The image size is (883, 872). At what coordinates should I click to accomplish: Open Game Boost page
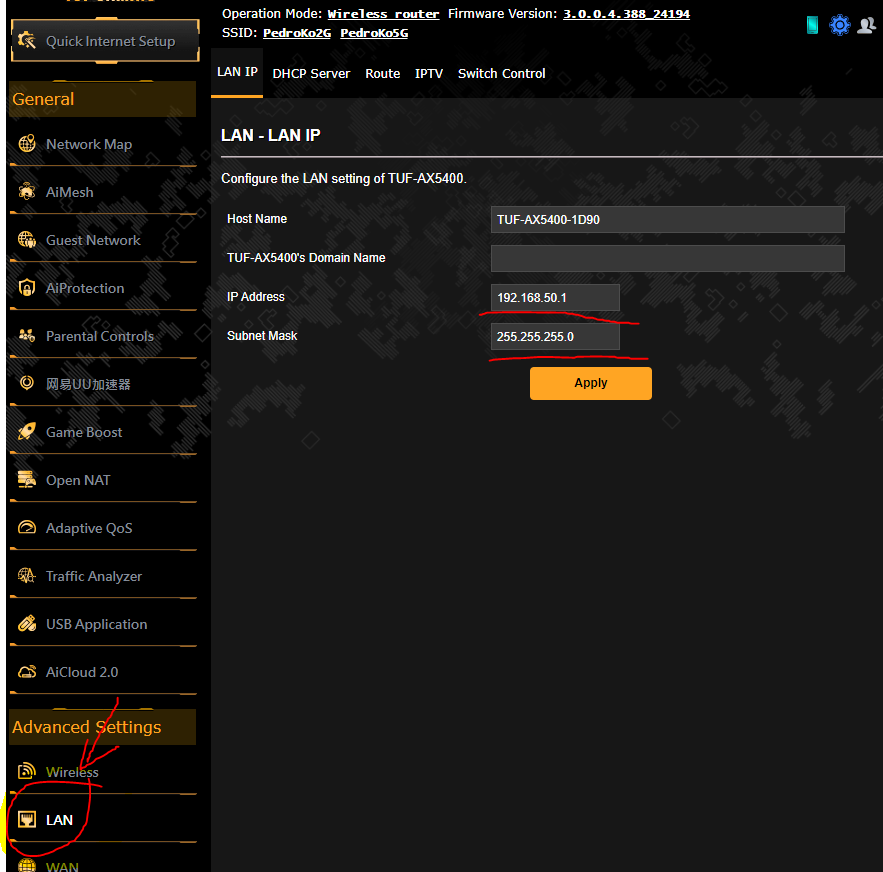(x=103, y=432)
